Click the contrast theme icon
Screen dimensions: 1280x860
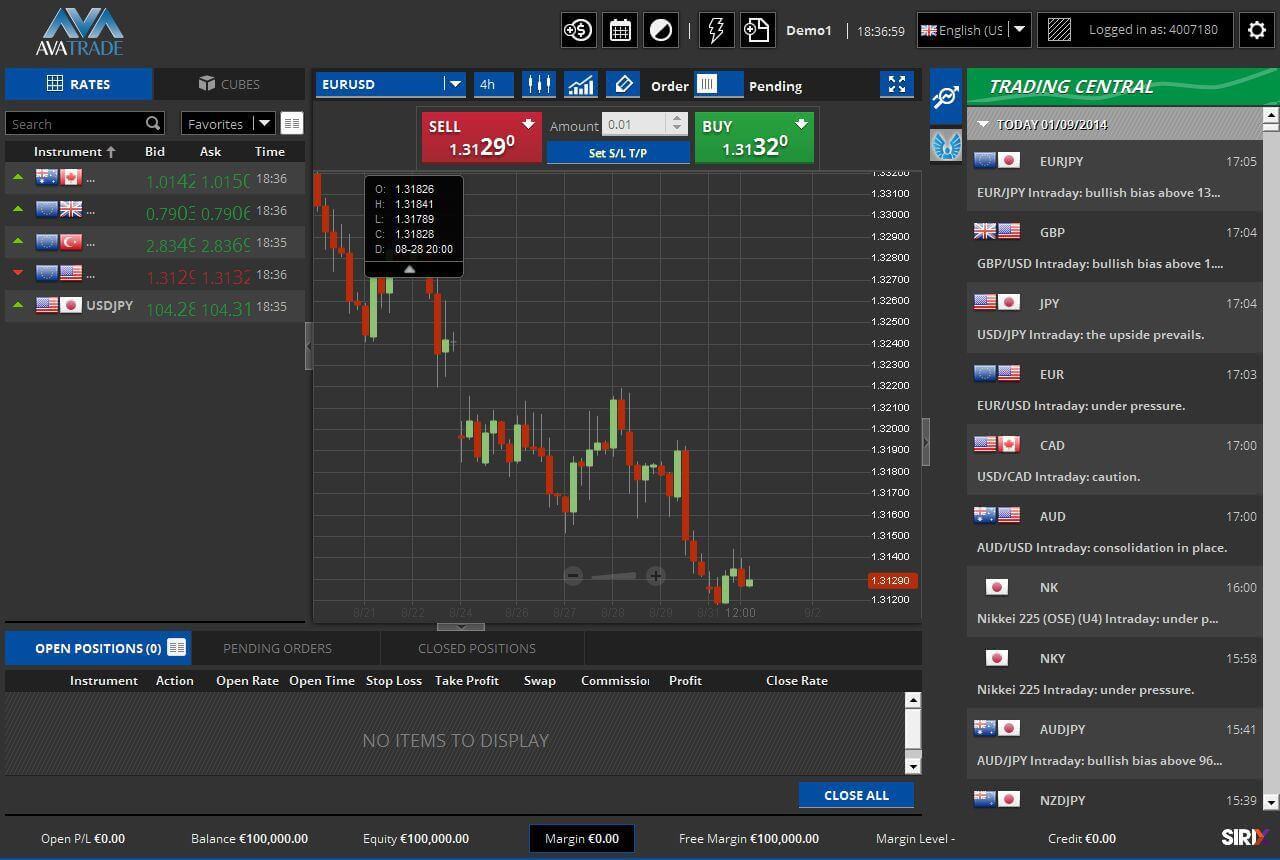pyautogui.click(x=661, y=30)
